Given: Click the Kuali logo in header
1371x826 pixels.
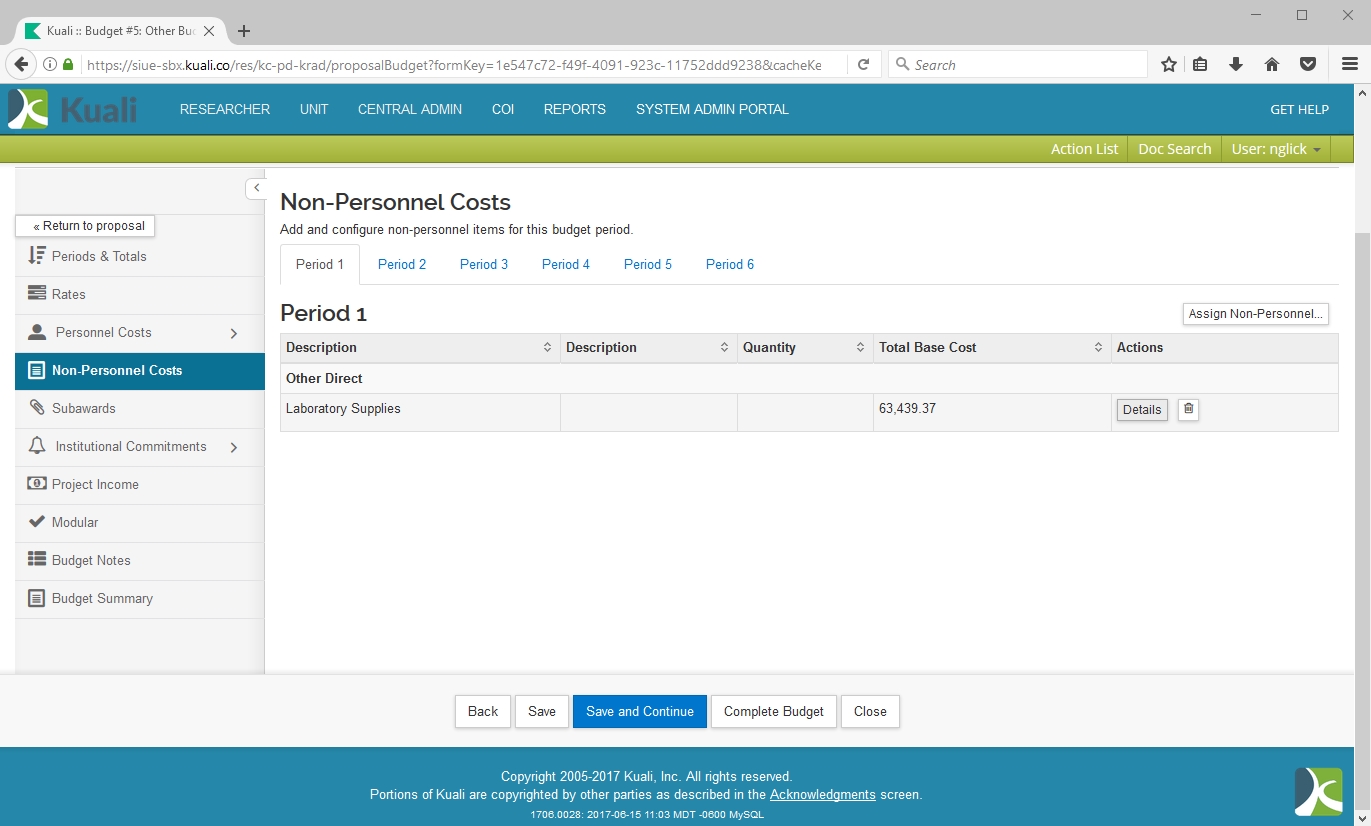Looking at the screenshot, I should coord(73,109).
